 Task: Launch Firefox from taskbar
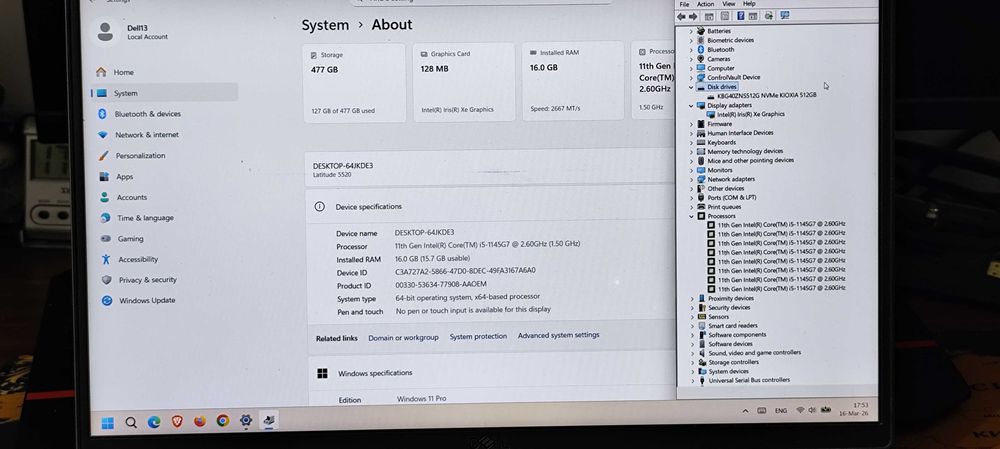[x=200, y=421]
